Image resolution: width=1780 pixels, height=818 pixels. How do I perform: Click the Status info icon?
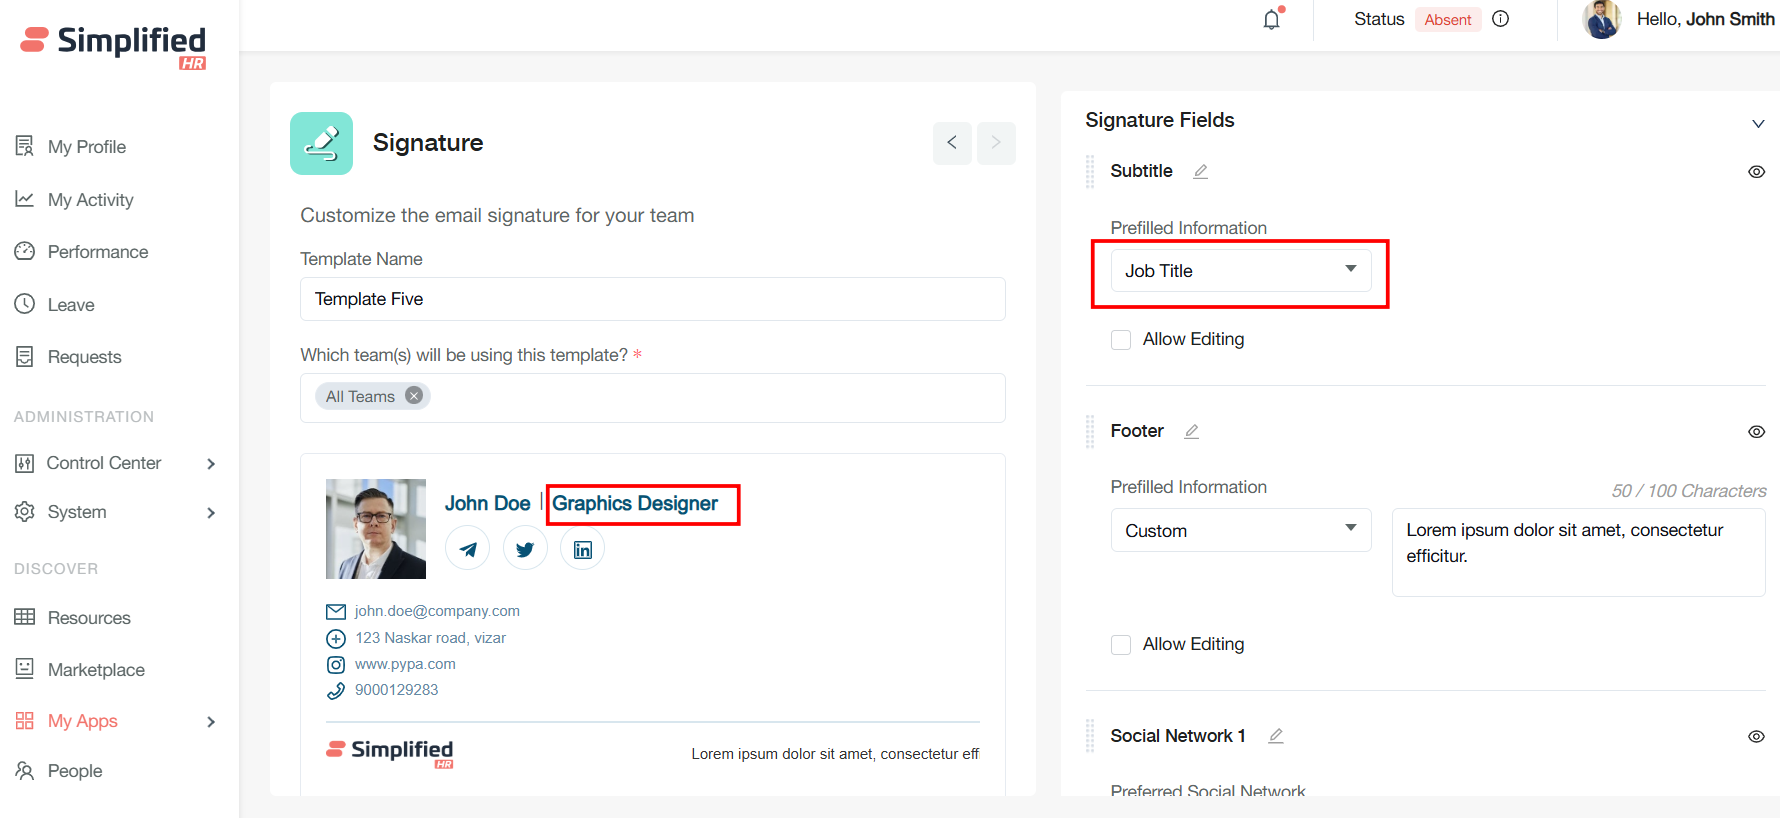click(1500, 19)
